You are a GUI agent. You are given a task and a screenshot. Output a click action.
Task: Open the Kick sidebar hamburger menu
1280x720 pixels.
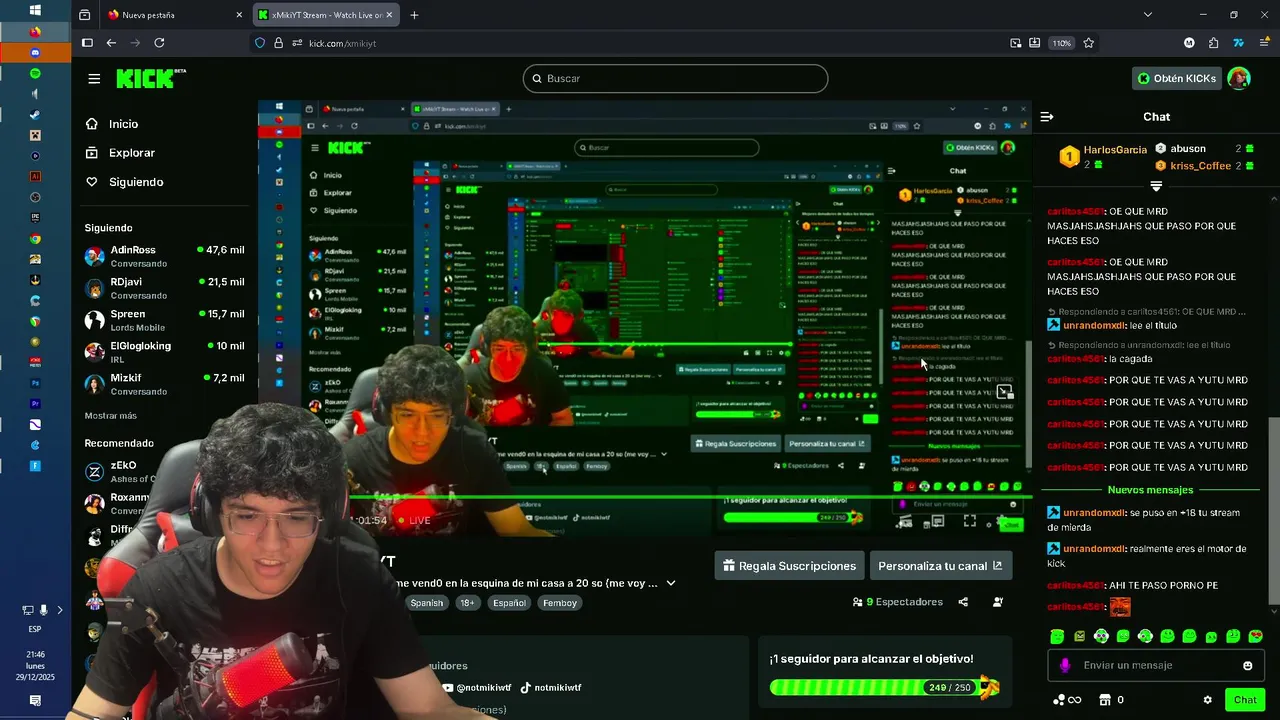coord(94,79)
